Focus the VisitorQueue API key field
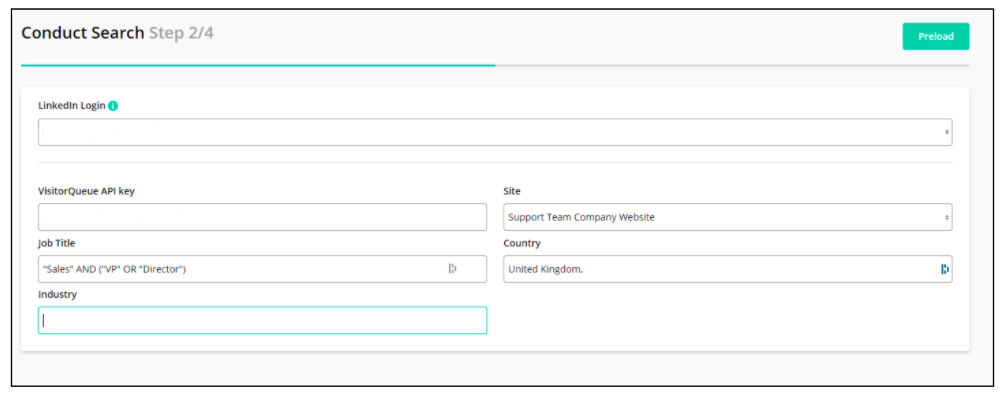 (x=263, y=217)
